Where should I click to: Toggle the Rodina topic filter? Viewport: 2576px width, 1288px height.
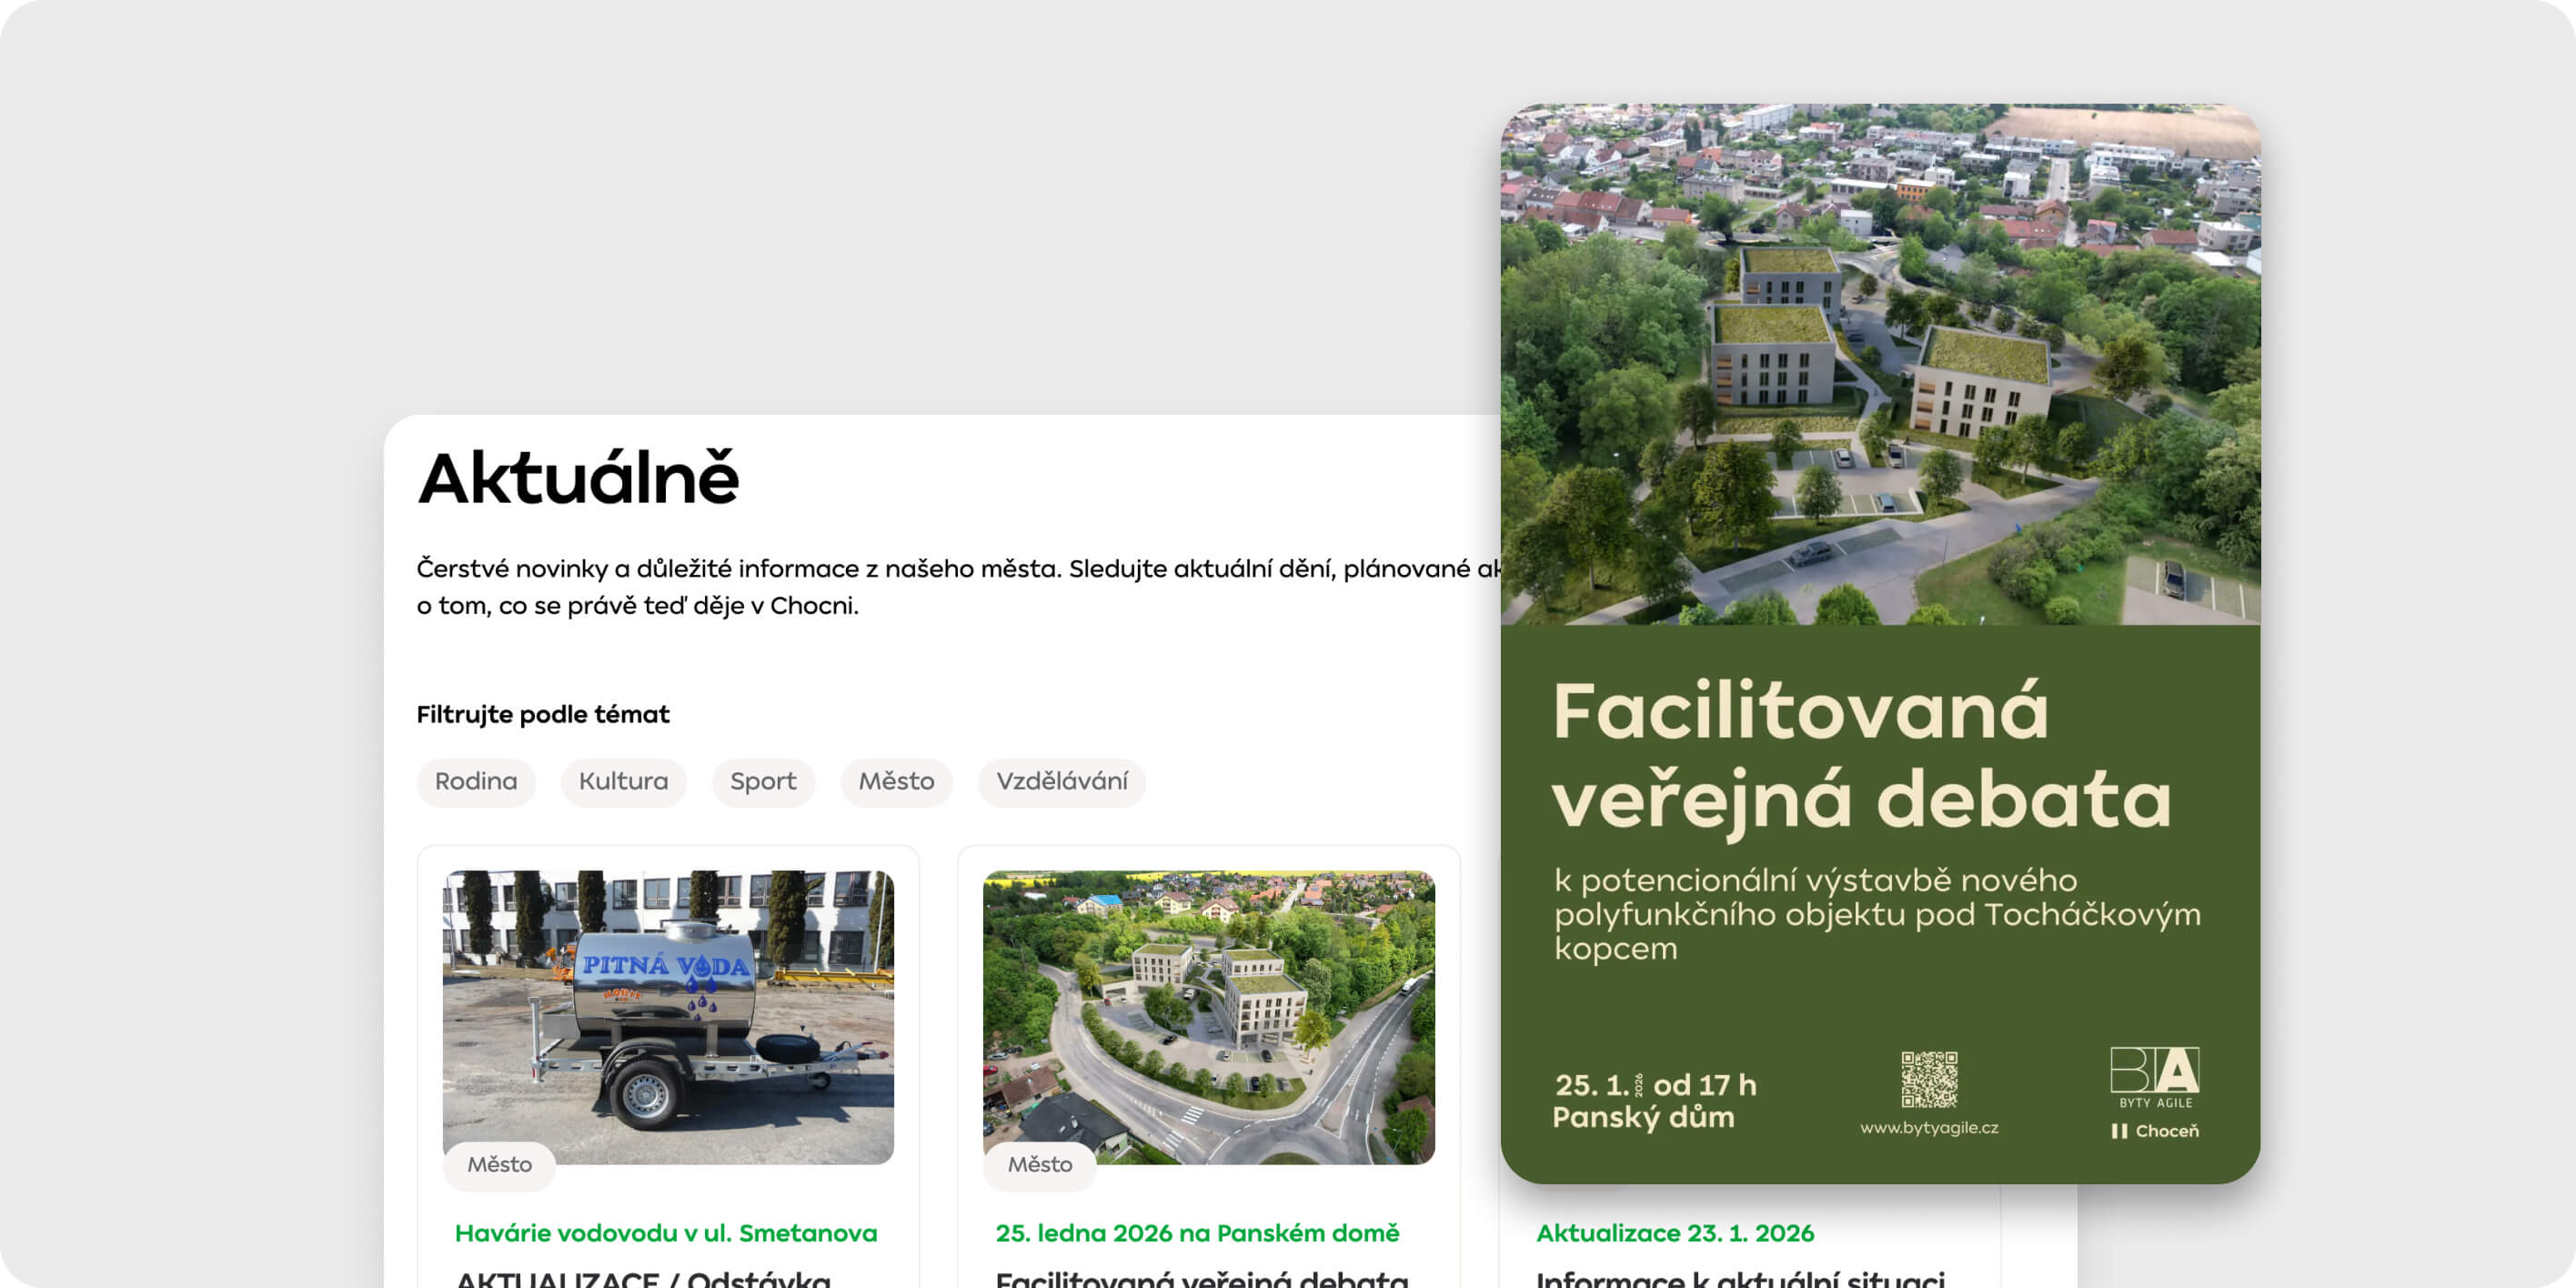(x=476, y=781)
